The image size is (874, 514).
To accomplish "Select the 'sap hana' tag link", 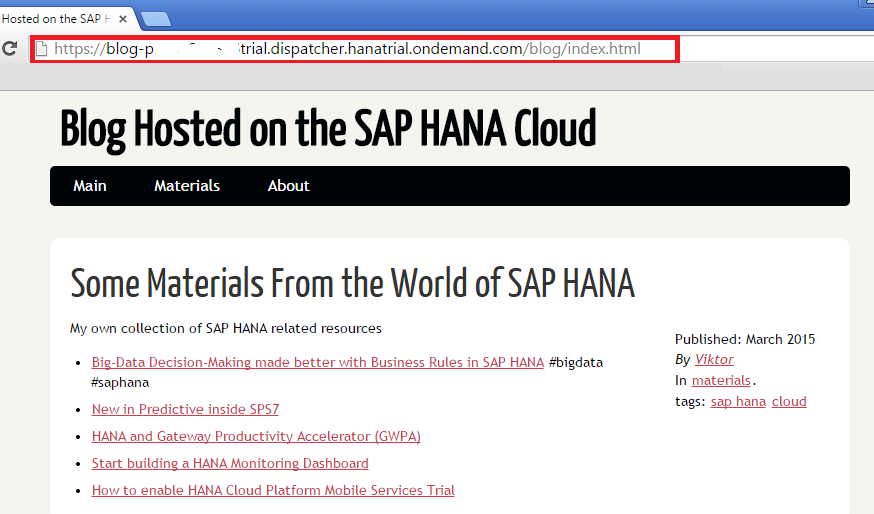I will tap(738, 401).
